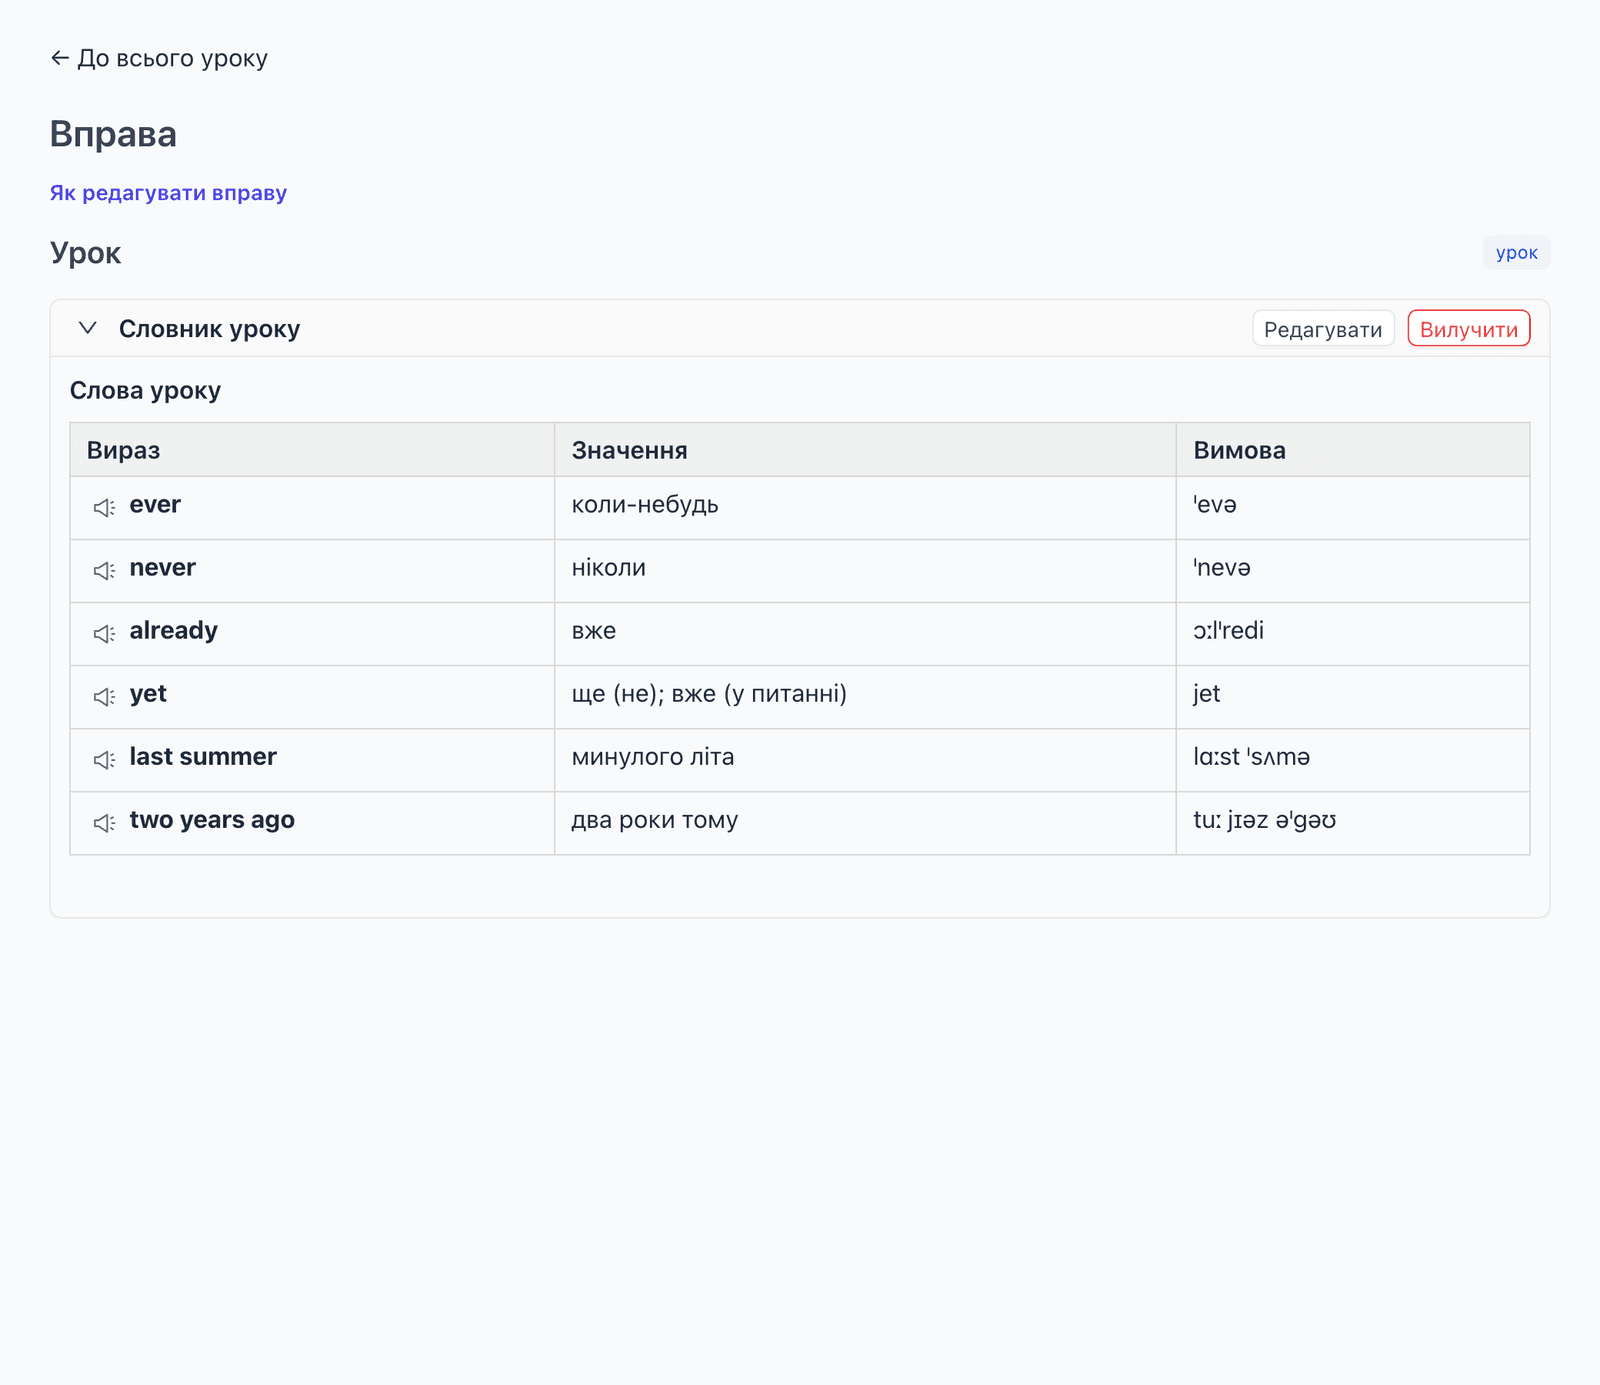Click the pronunciation "ˈevə"
This screenshot has width=1600, height=1385.
pyautogui.click(x=1215, y=505)
